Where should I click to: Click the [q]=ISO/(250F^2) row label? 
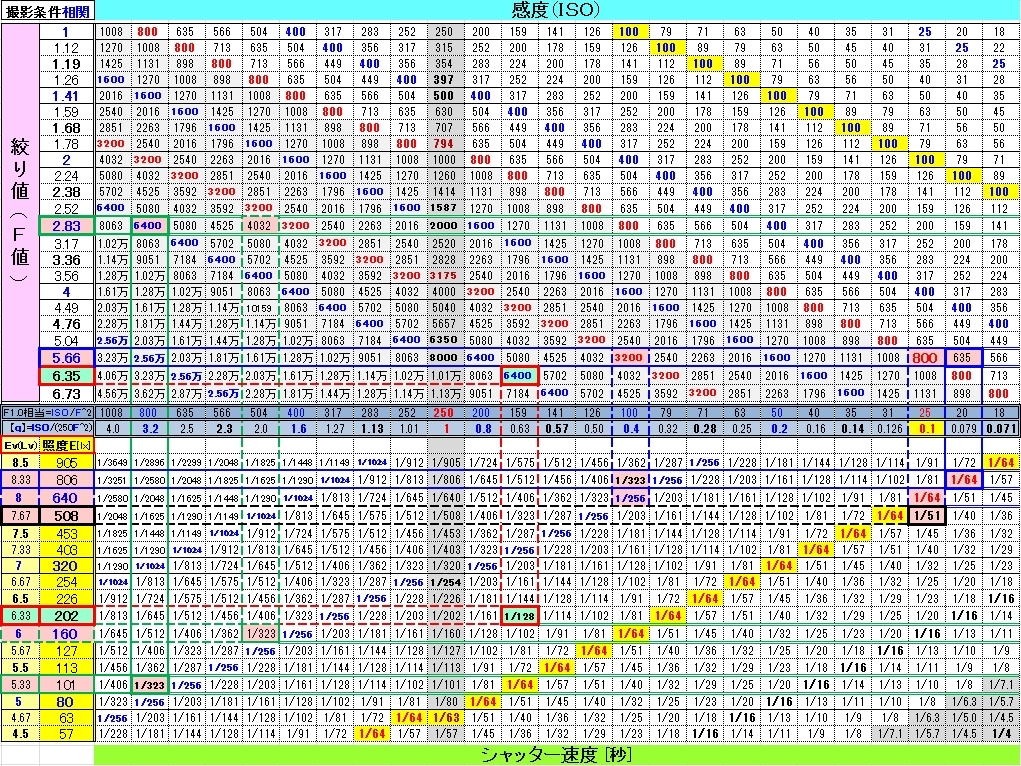[48, 429]
